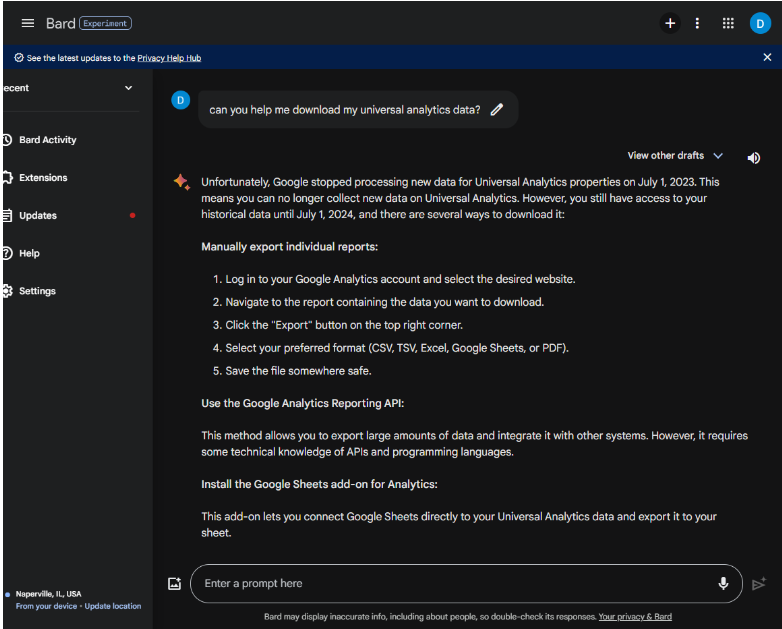This screenshot has width=782, height=629.
Task: Click 'Save the file somewhere safe.' step
Action: pos(298,371)
